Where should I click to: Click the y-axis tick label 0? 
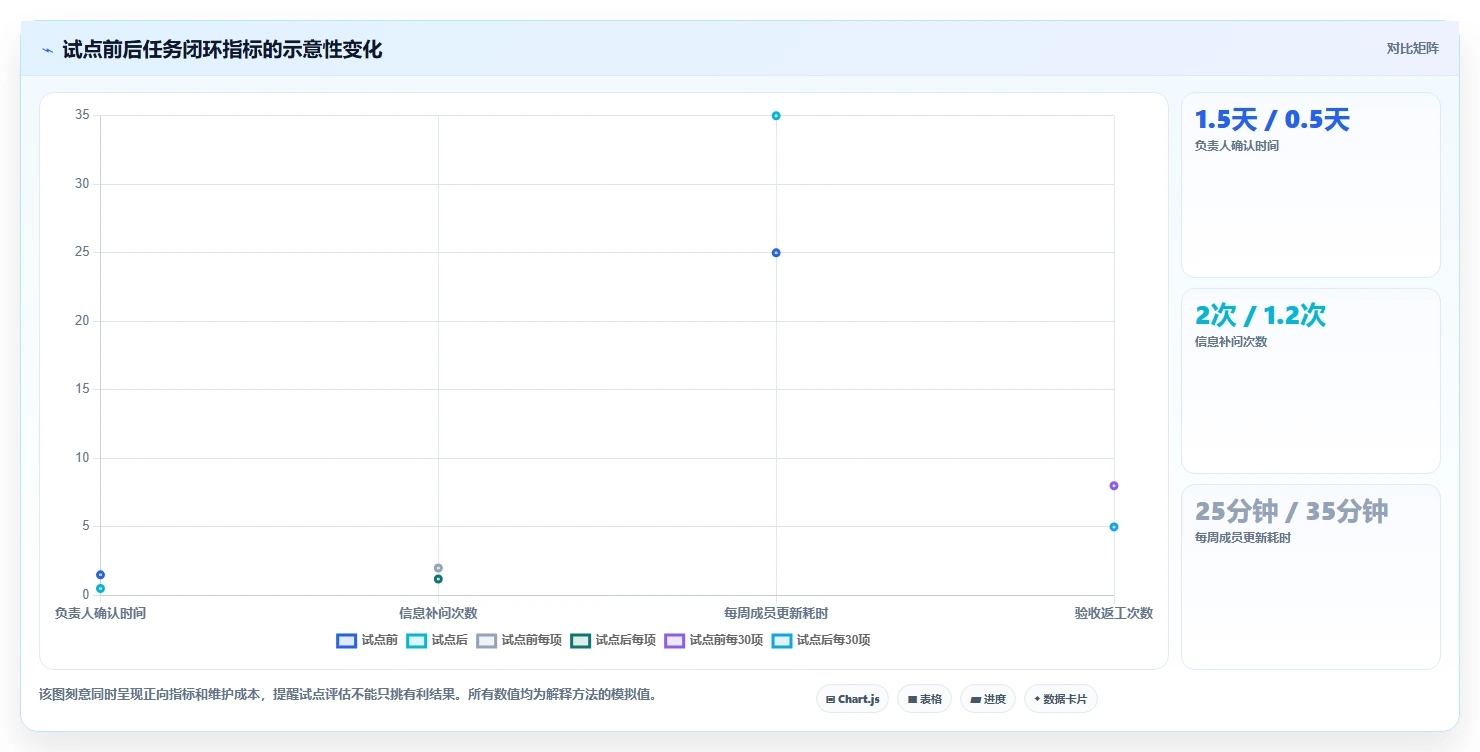coord(86,595)
